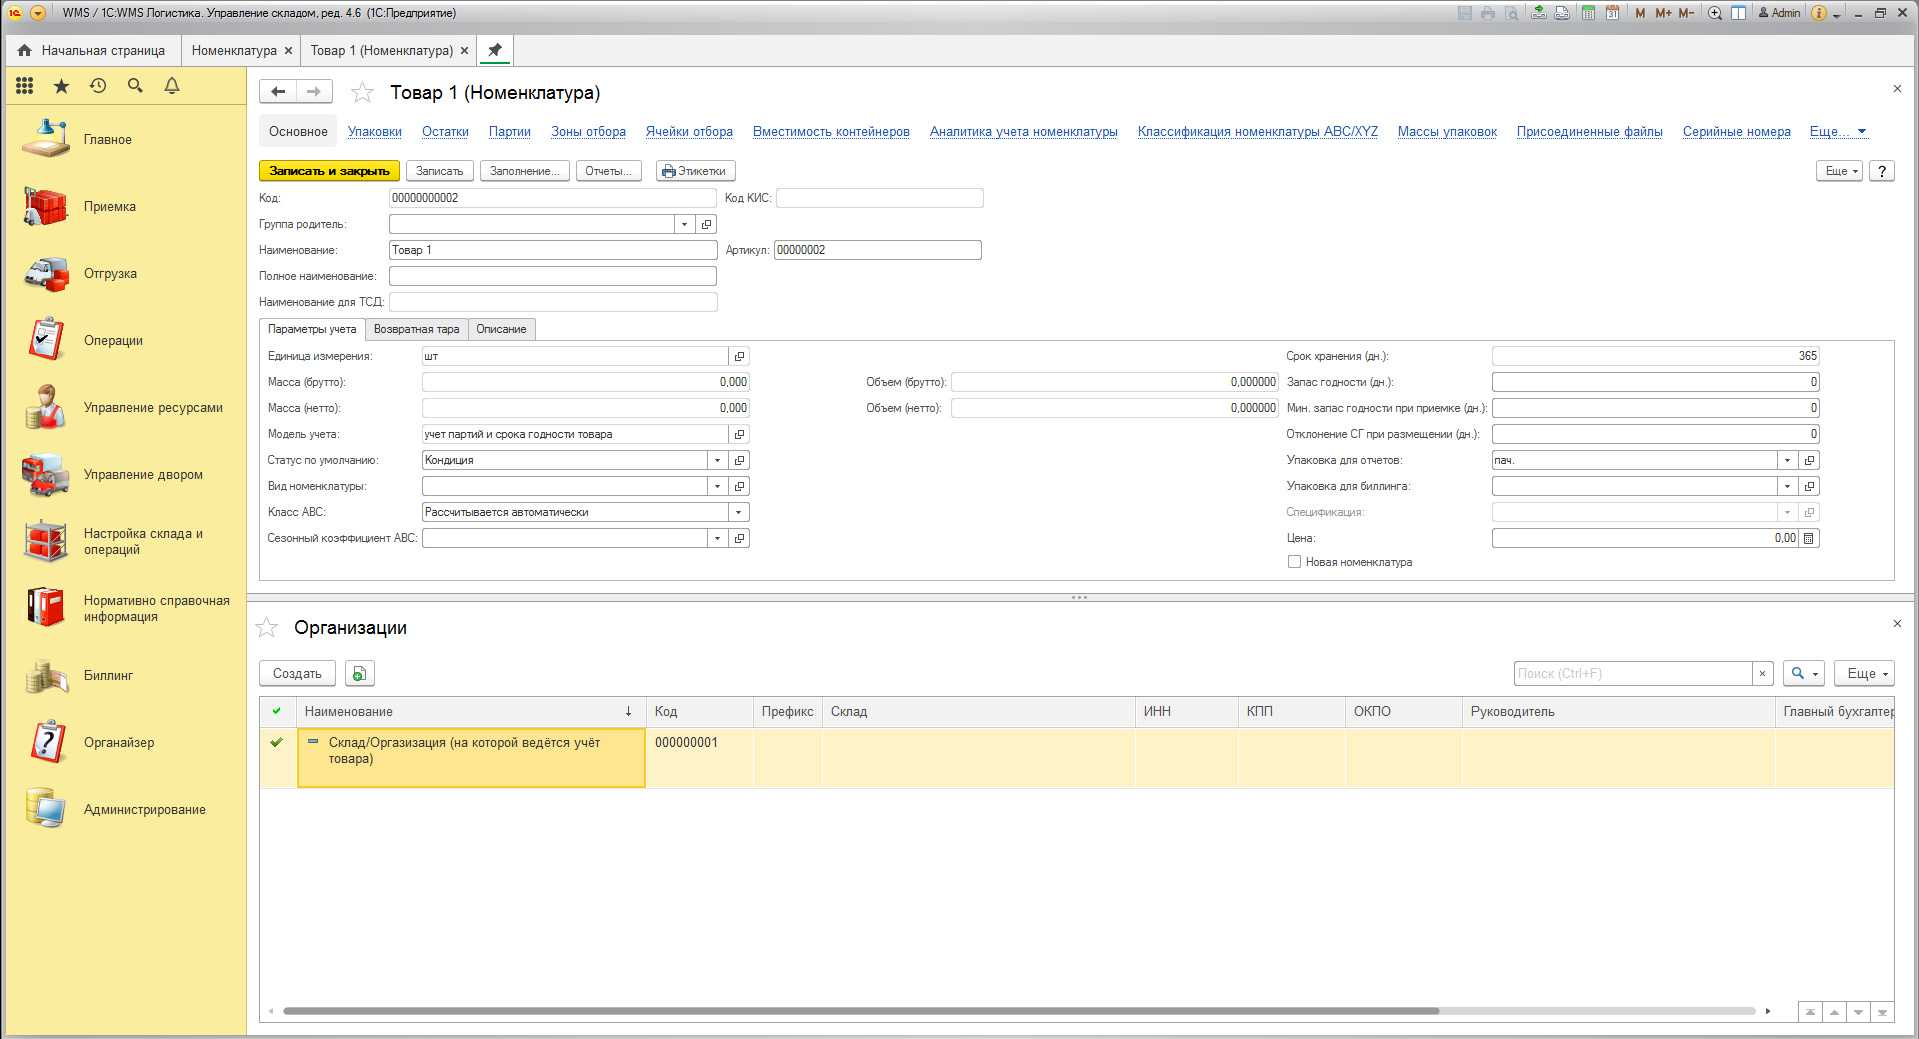Add Товар 1 to favorites star
Viewport: 1919px width, 1039px height.
pos(362,93)
